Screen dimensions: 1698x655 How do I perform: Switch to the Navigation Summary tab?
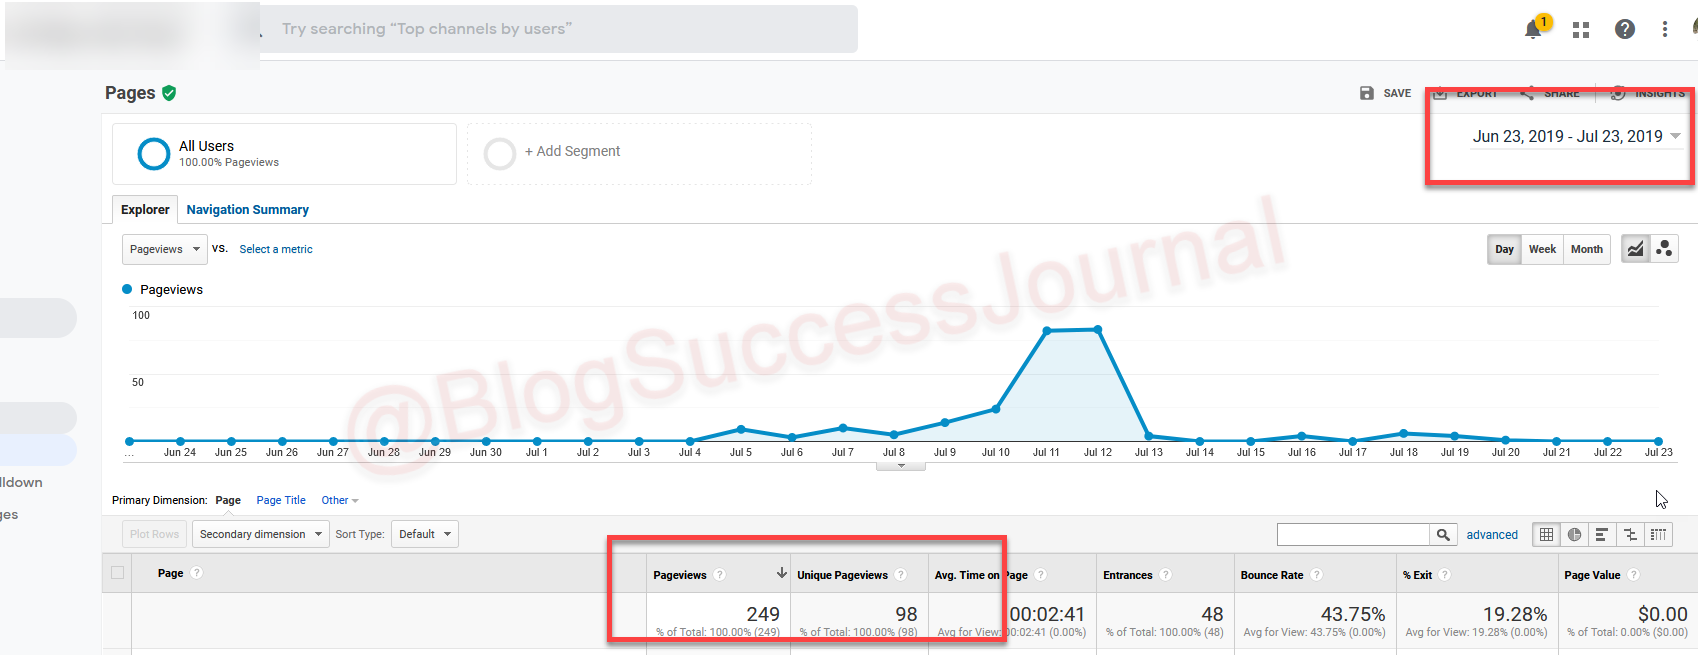247,210
